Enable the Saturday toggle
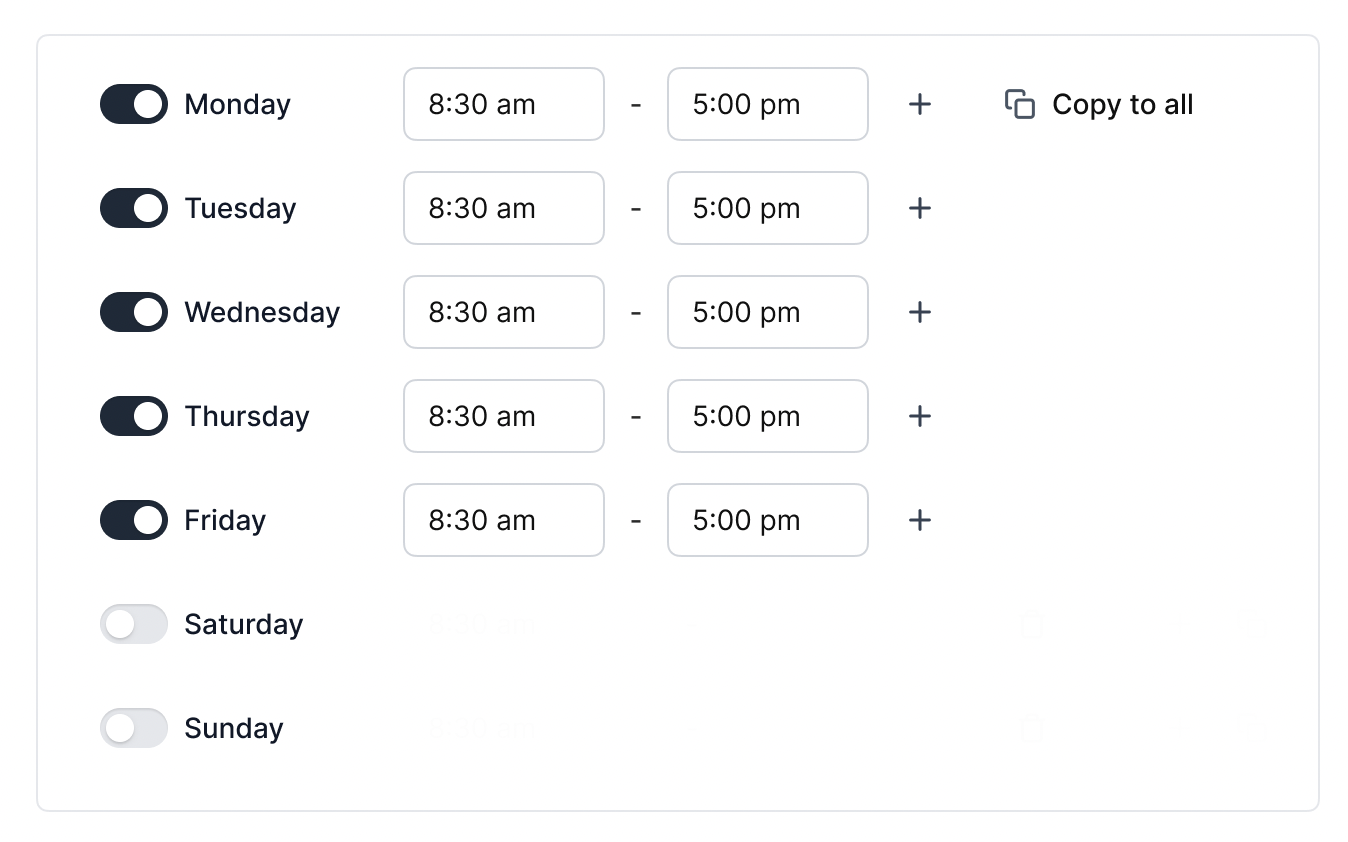The width and height of the screenshot is (1348, 842). pyautogui.click(x=133, y=624)
